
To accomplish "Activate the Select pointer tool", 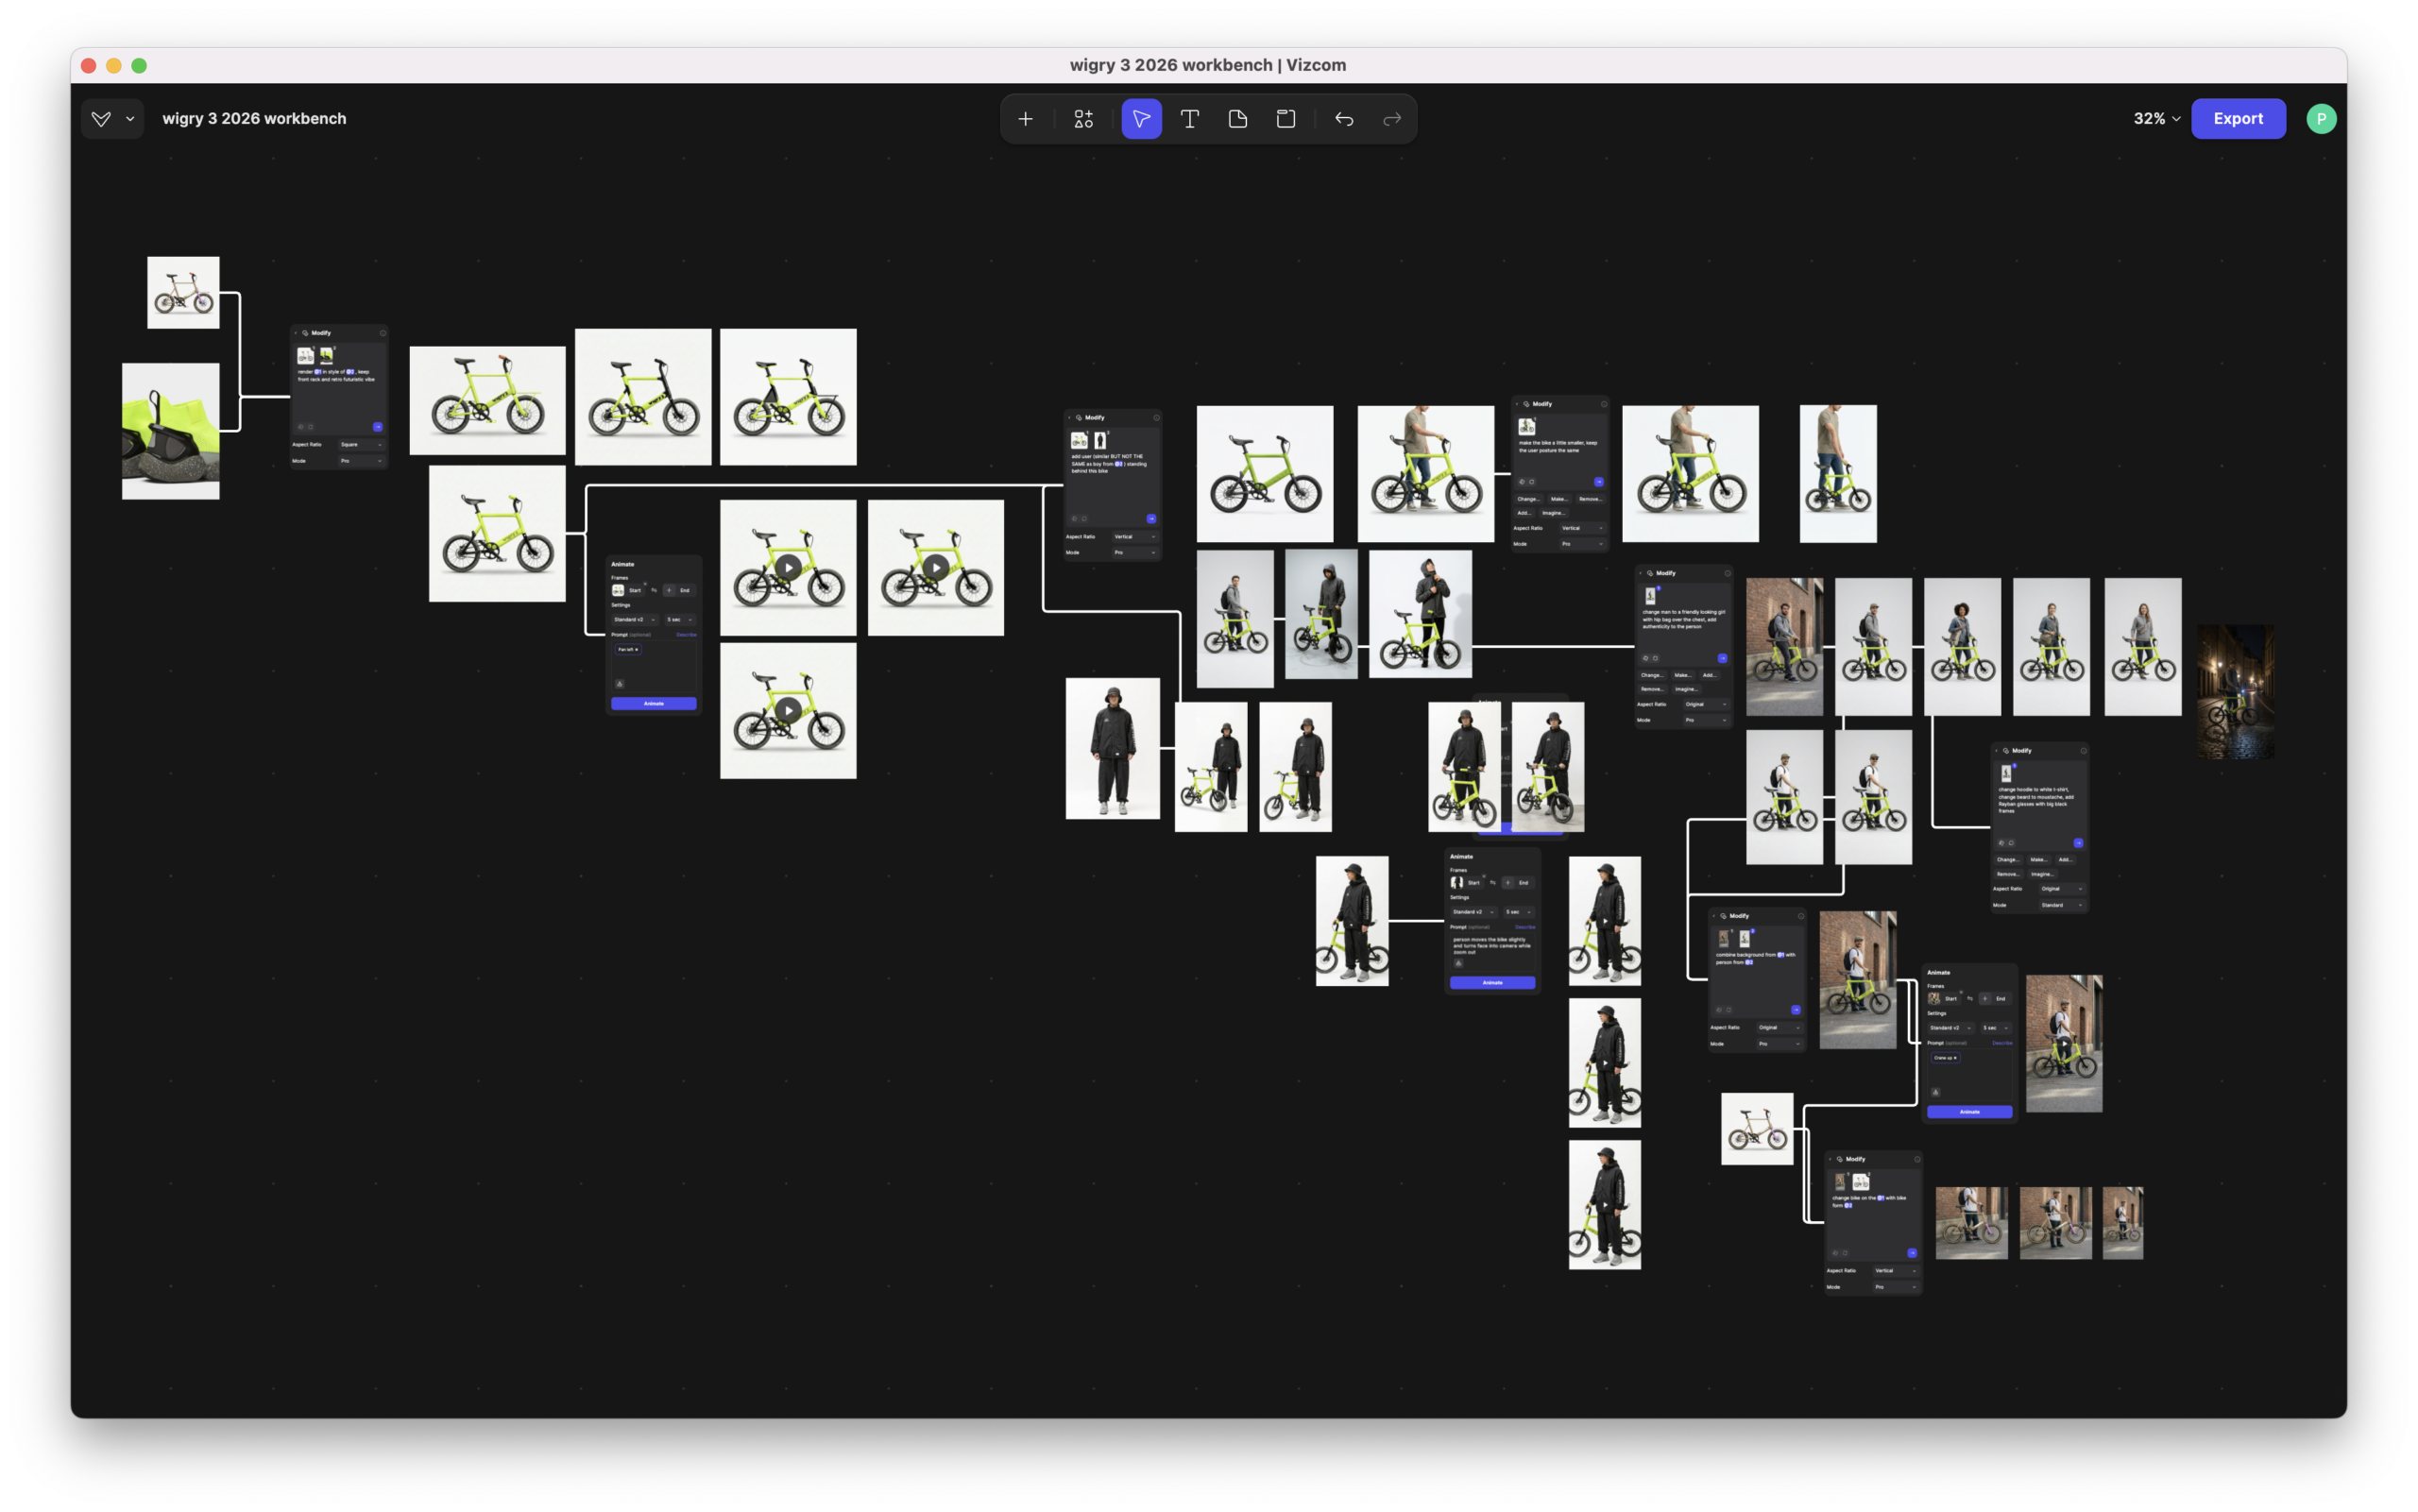I will [1141, 119].
